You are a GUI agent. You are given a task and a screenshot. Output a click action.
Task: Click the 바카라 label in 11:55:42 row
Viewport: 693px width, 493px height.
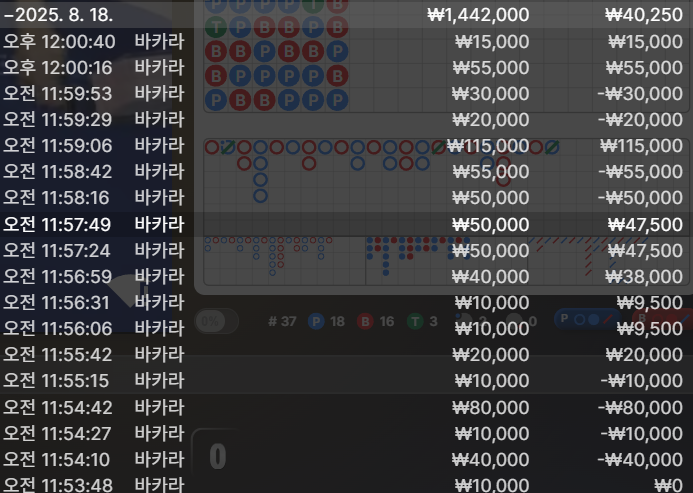click(x=159, y=355)
